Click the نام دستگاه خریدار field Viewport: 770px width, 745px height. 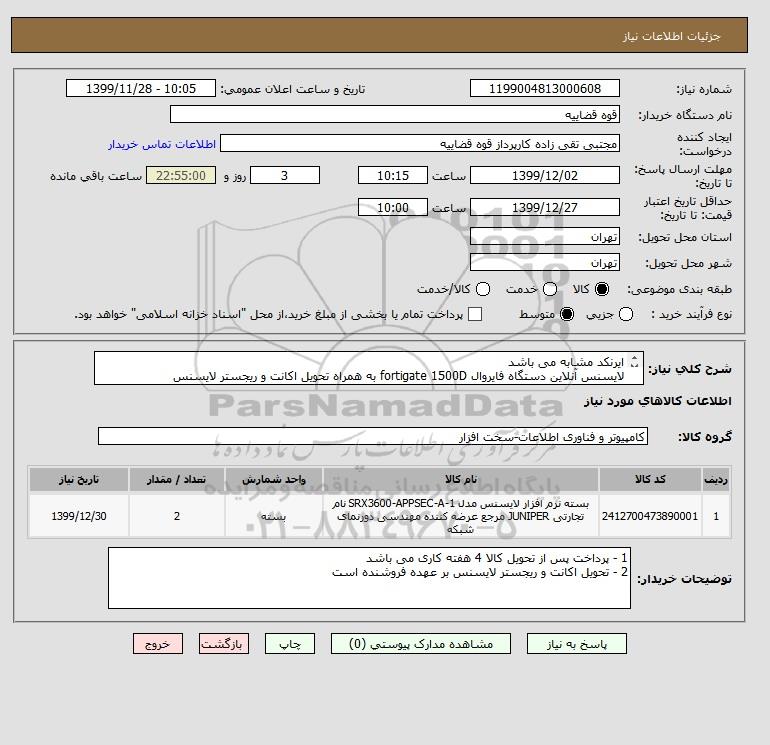coord(395,114)
